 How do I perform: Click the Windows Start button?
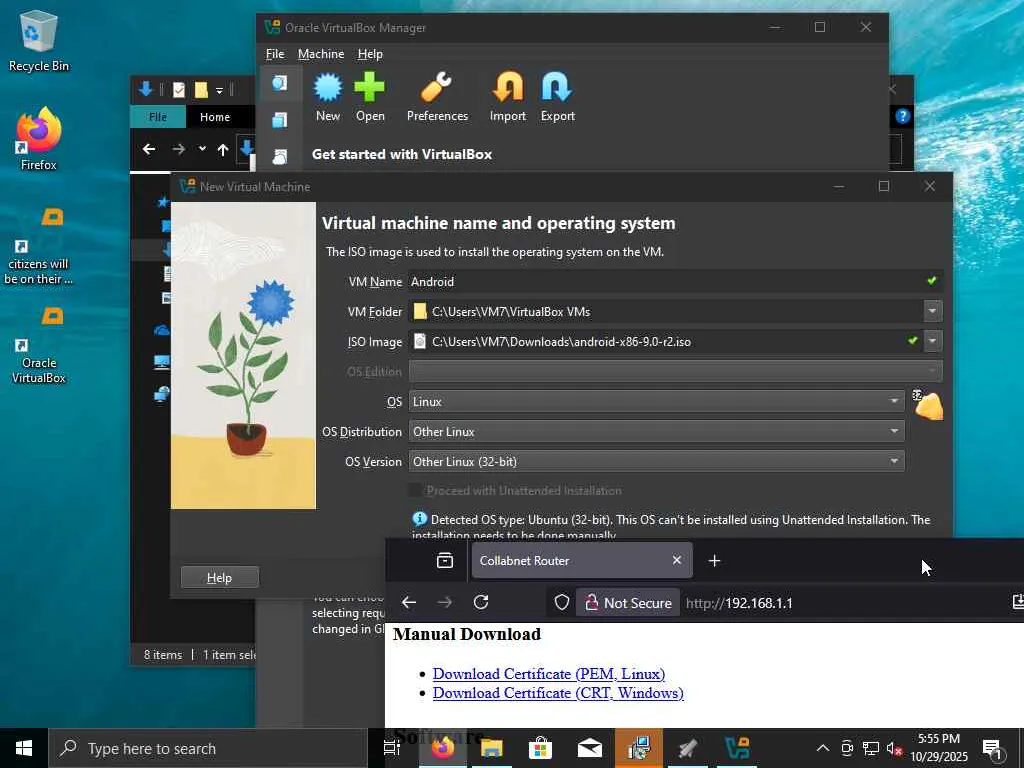pyautogui.click(x=24, y=748)
